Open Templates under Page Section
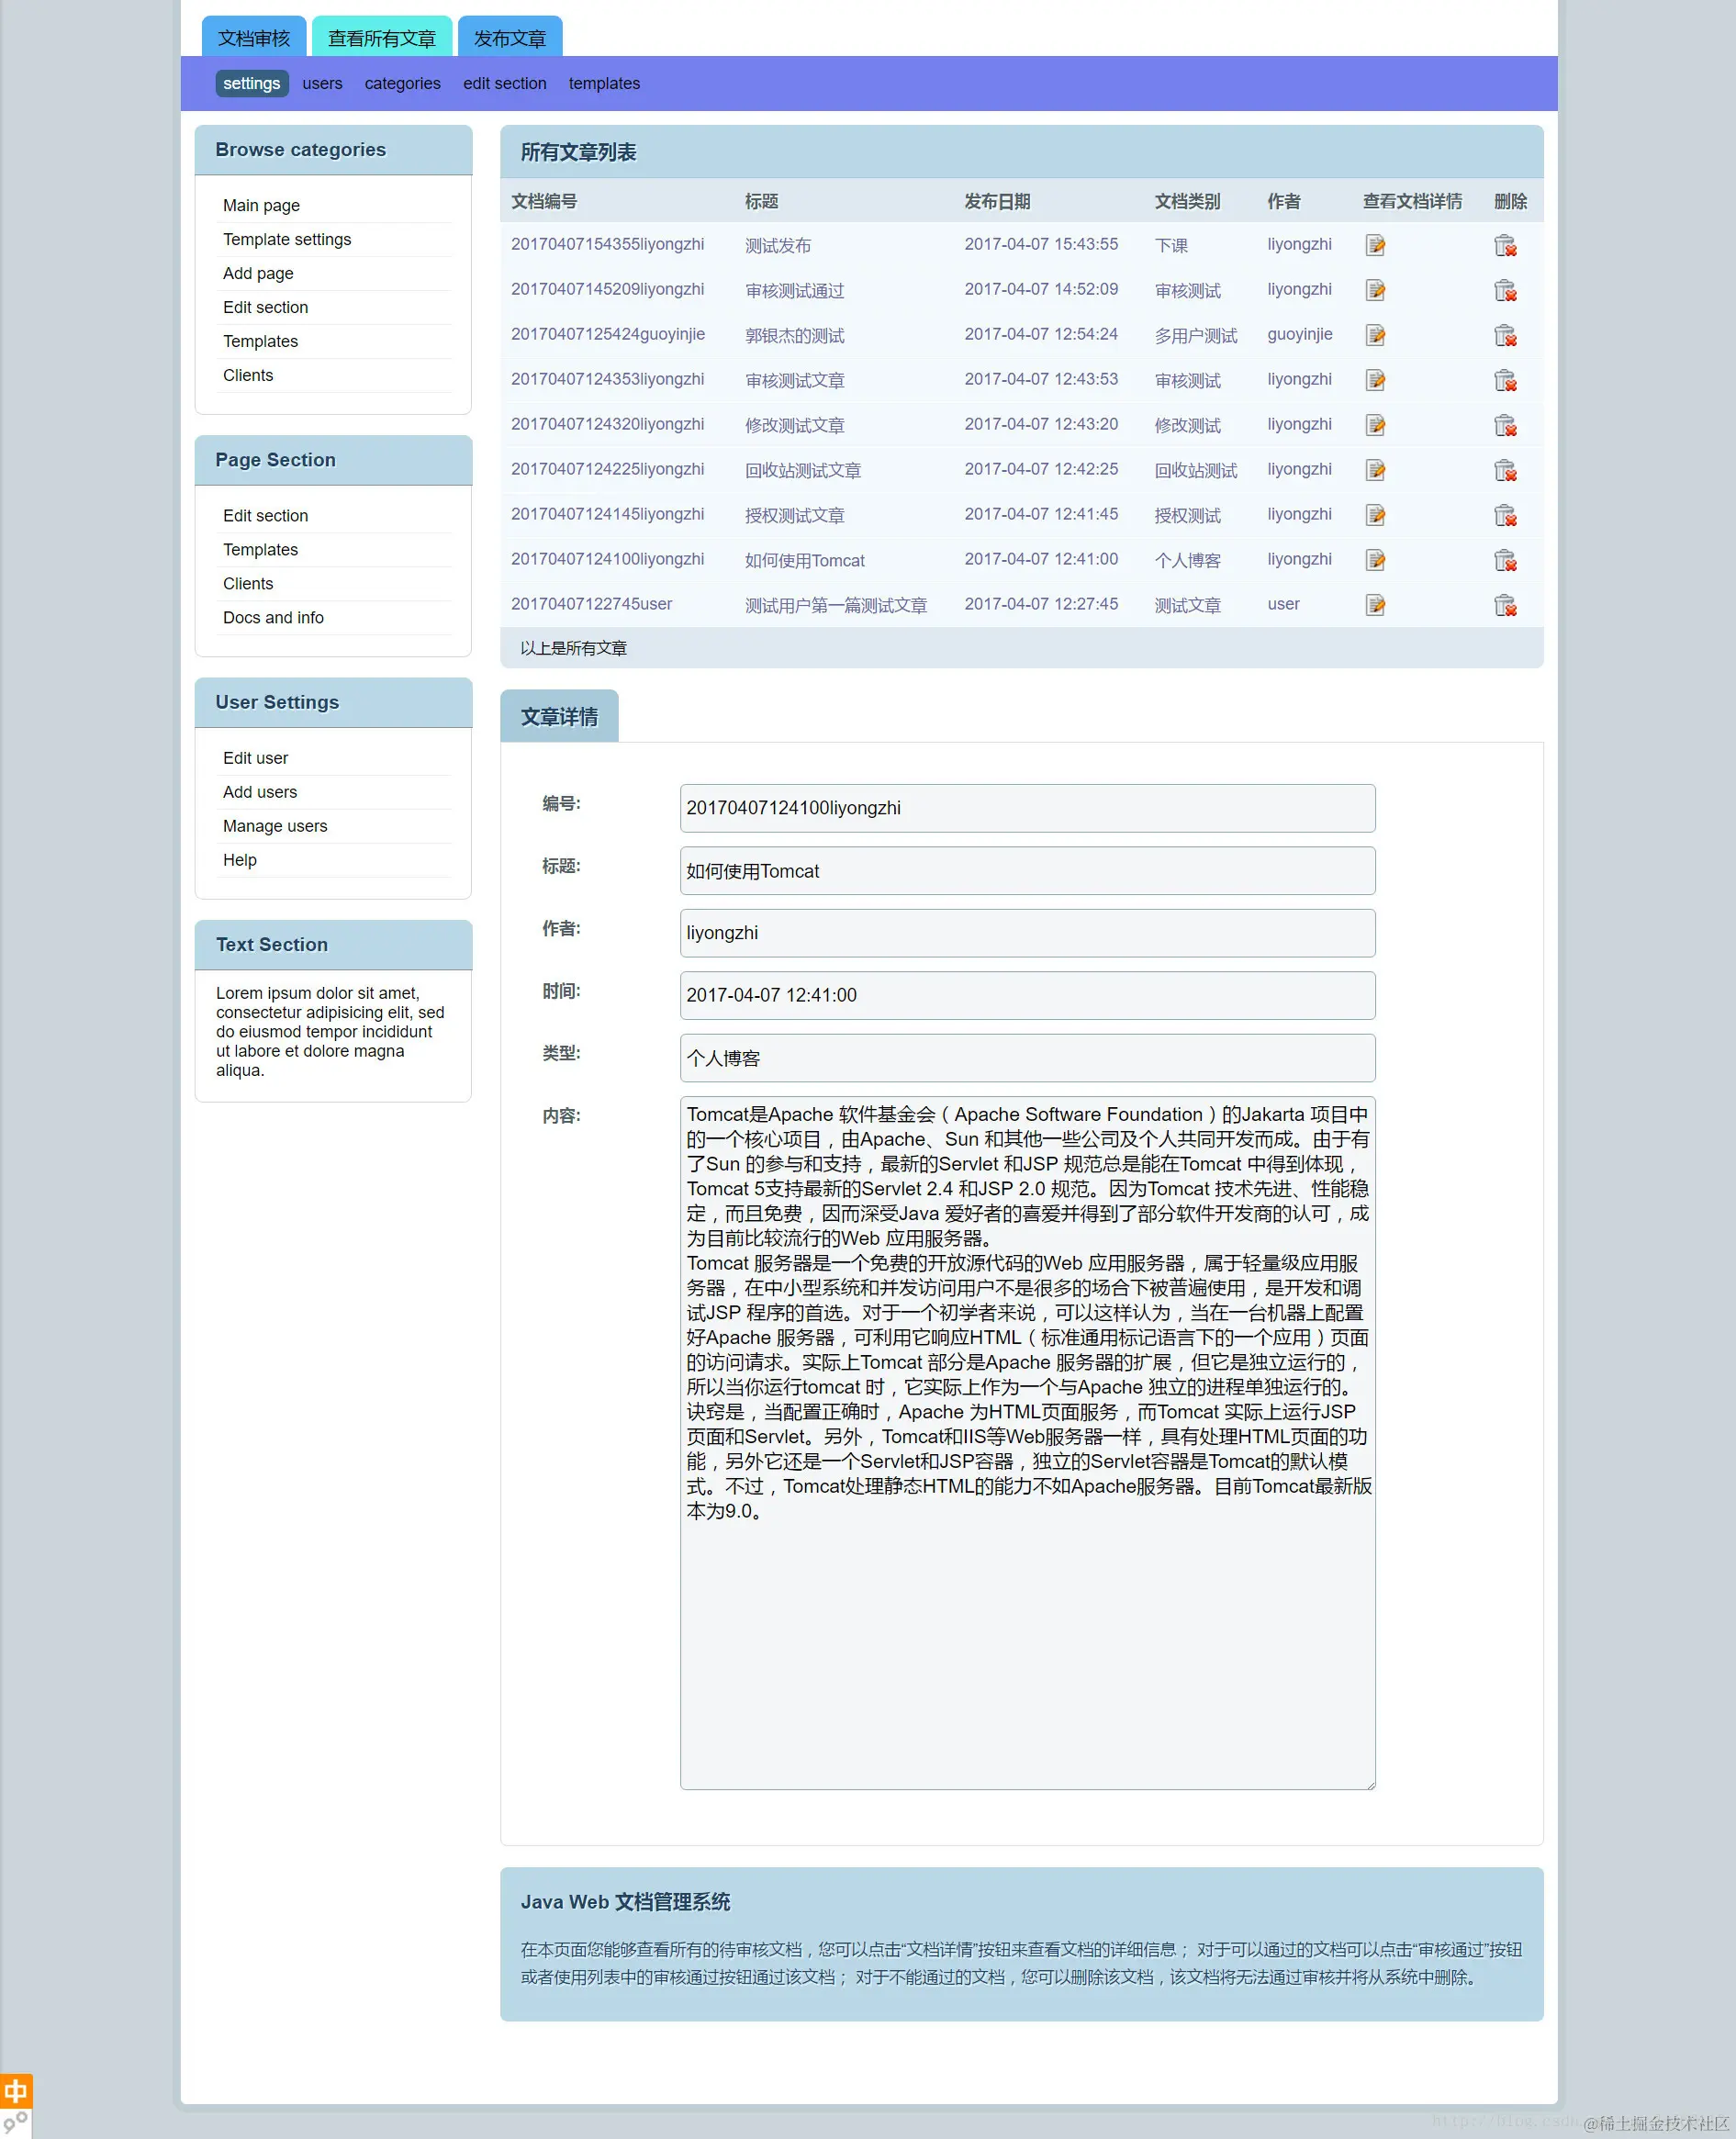The width and height of the screenshot is (1736, 2139). (260, 549)
